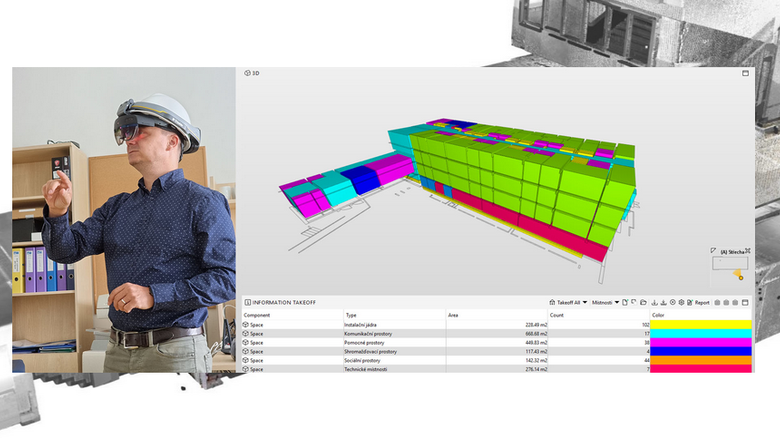This screenshot has width=780, height=438.
Task: Maximize the 3D view panel
Action: (x=745, y=73)
